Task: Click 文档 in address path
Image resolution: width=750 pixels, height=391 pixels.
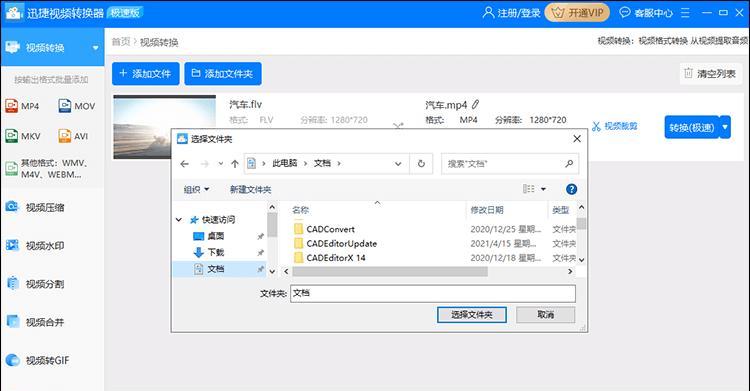Action: pos(322,163)
